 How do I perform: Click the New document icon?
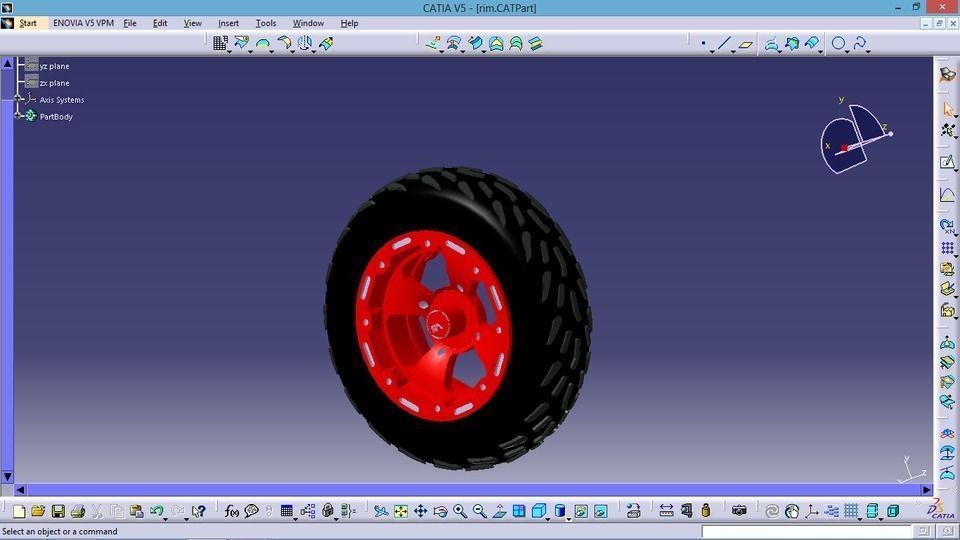pyautogui.click(x=19, y=511)
